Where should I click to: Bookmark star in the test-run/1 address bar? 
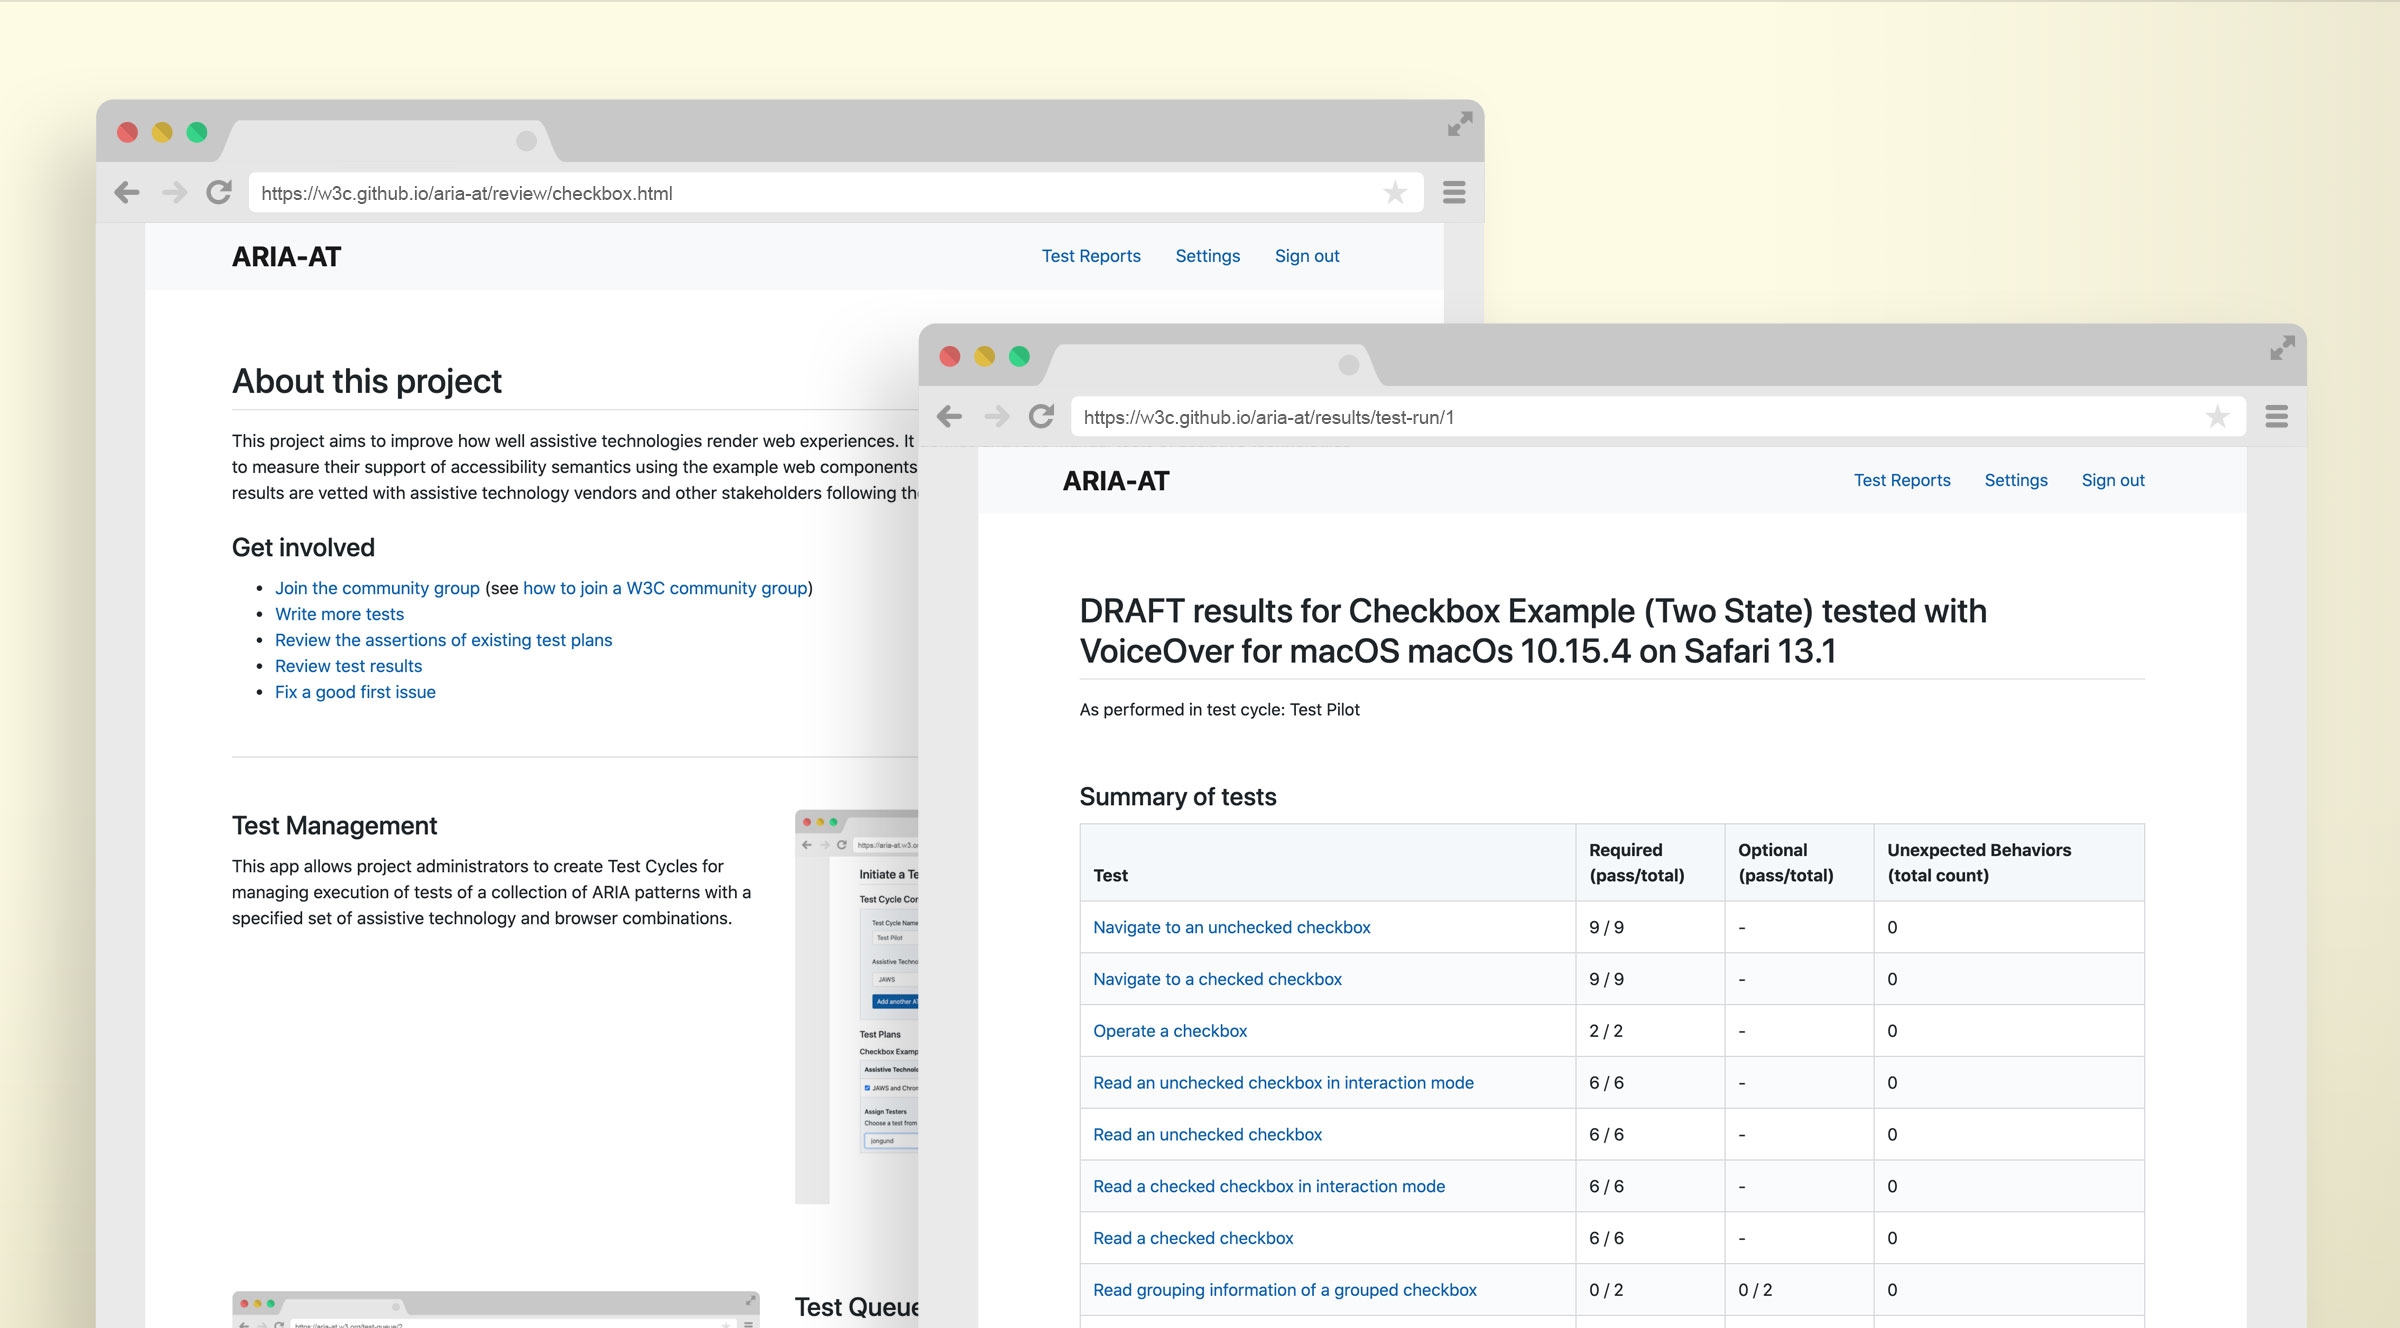click(2217, 416)
